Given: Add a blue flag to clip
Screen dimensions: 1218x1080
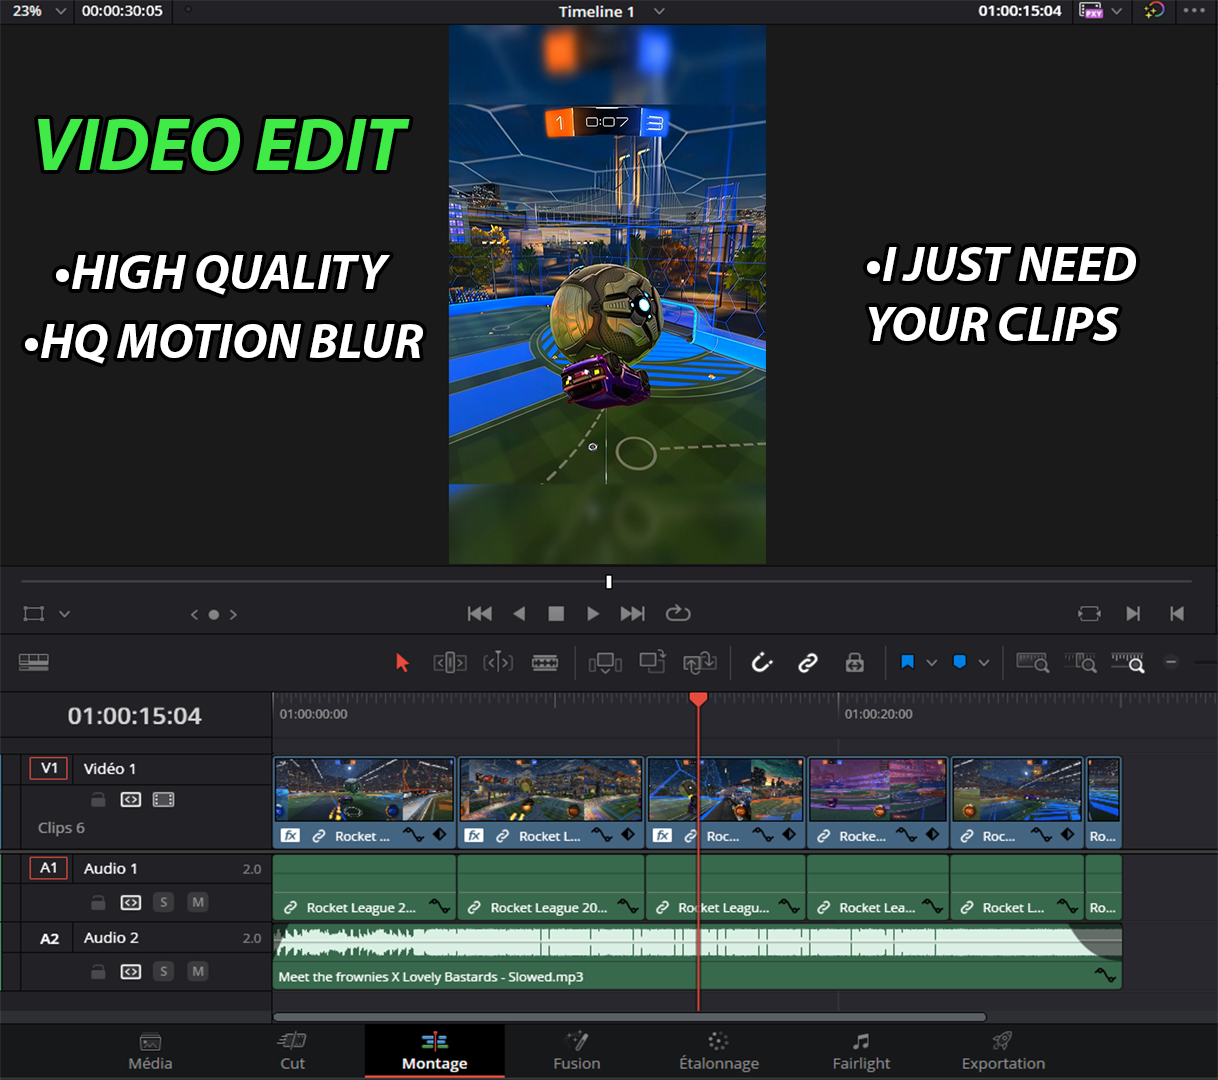Looking at the screenshot, I should [x=907, y=662].
